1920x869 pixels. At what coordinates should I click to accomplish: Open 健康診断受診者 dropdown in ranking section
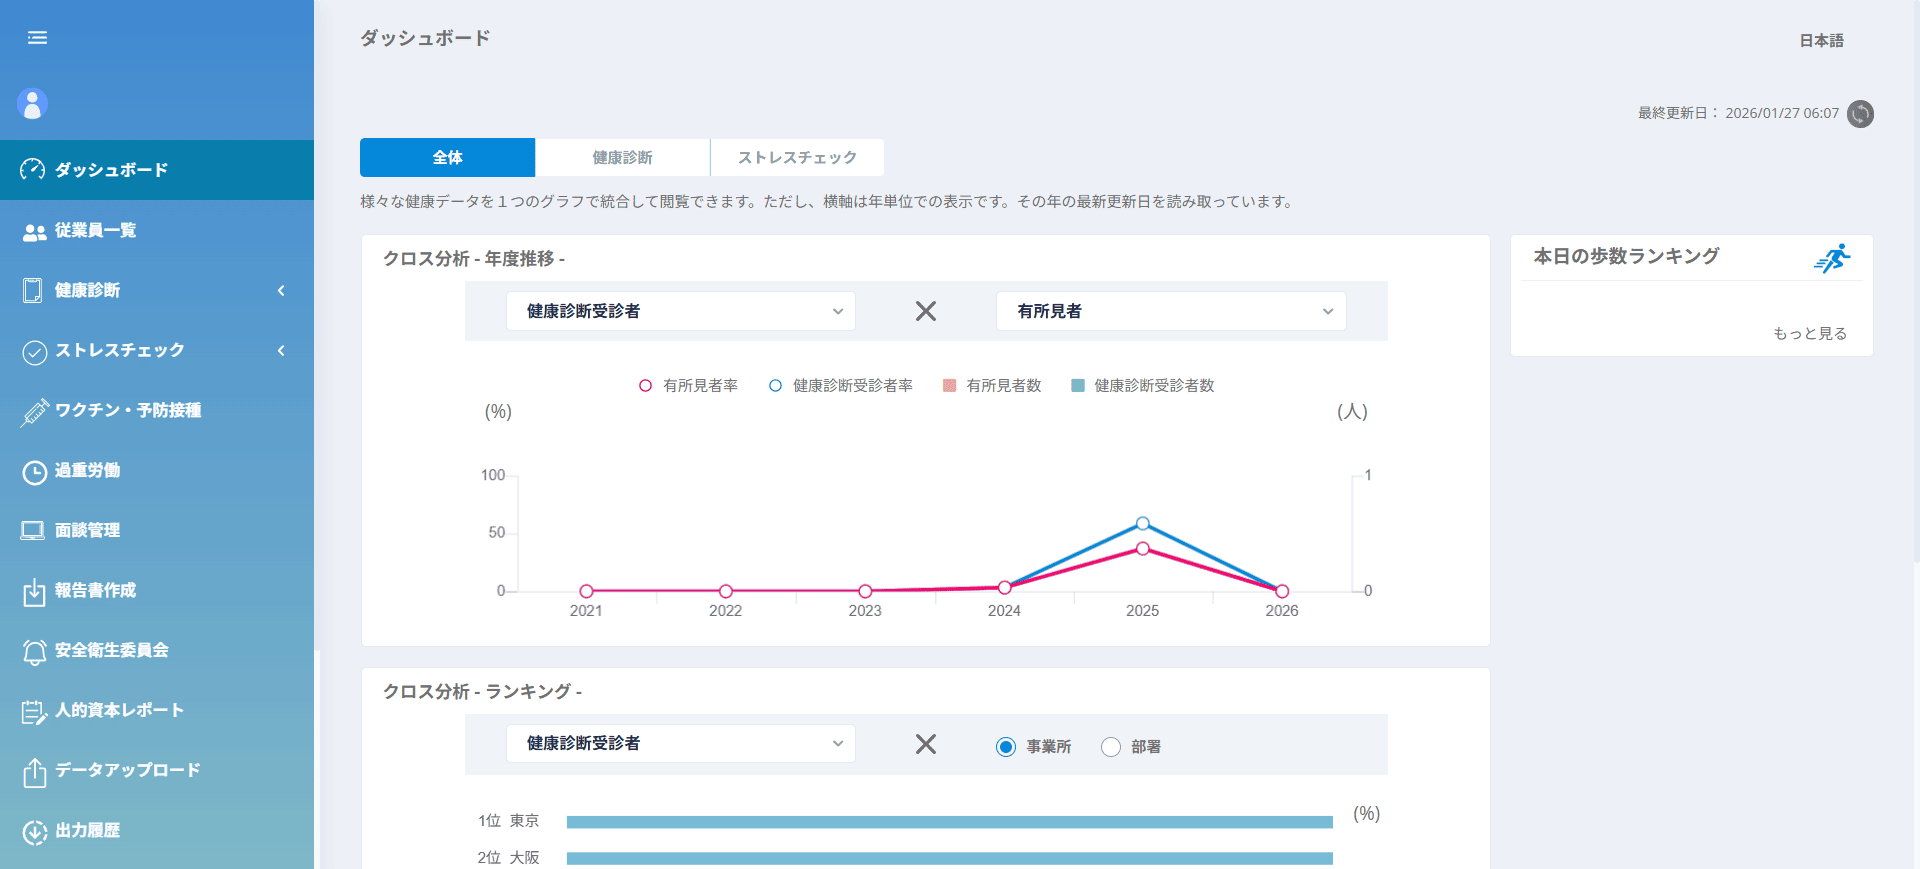[x=680, y=743]
